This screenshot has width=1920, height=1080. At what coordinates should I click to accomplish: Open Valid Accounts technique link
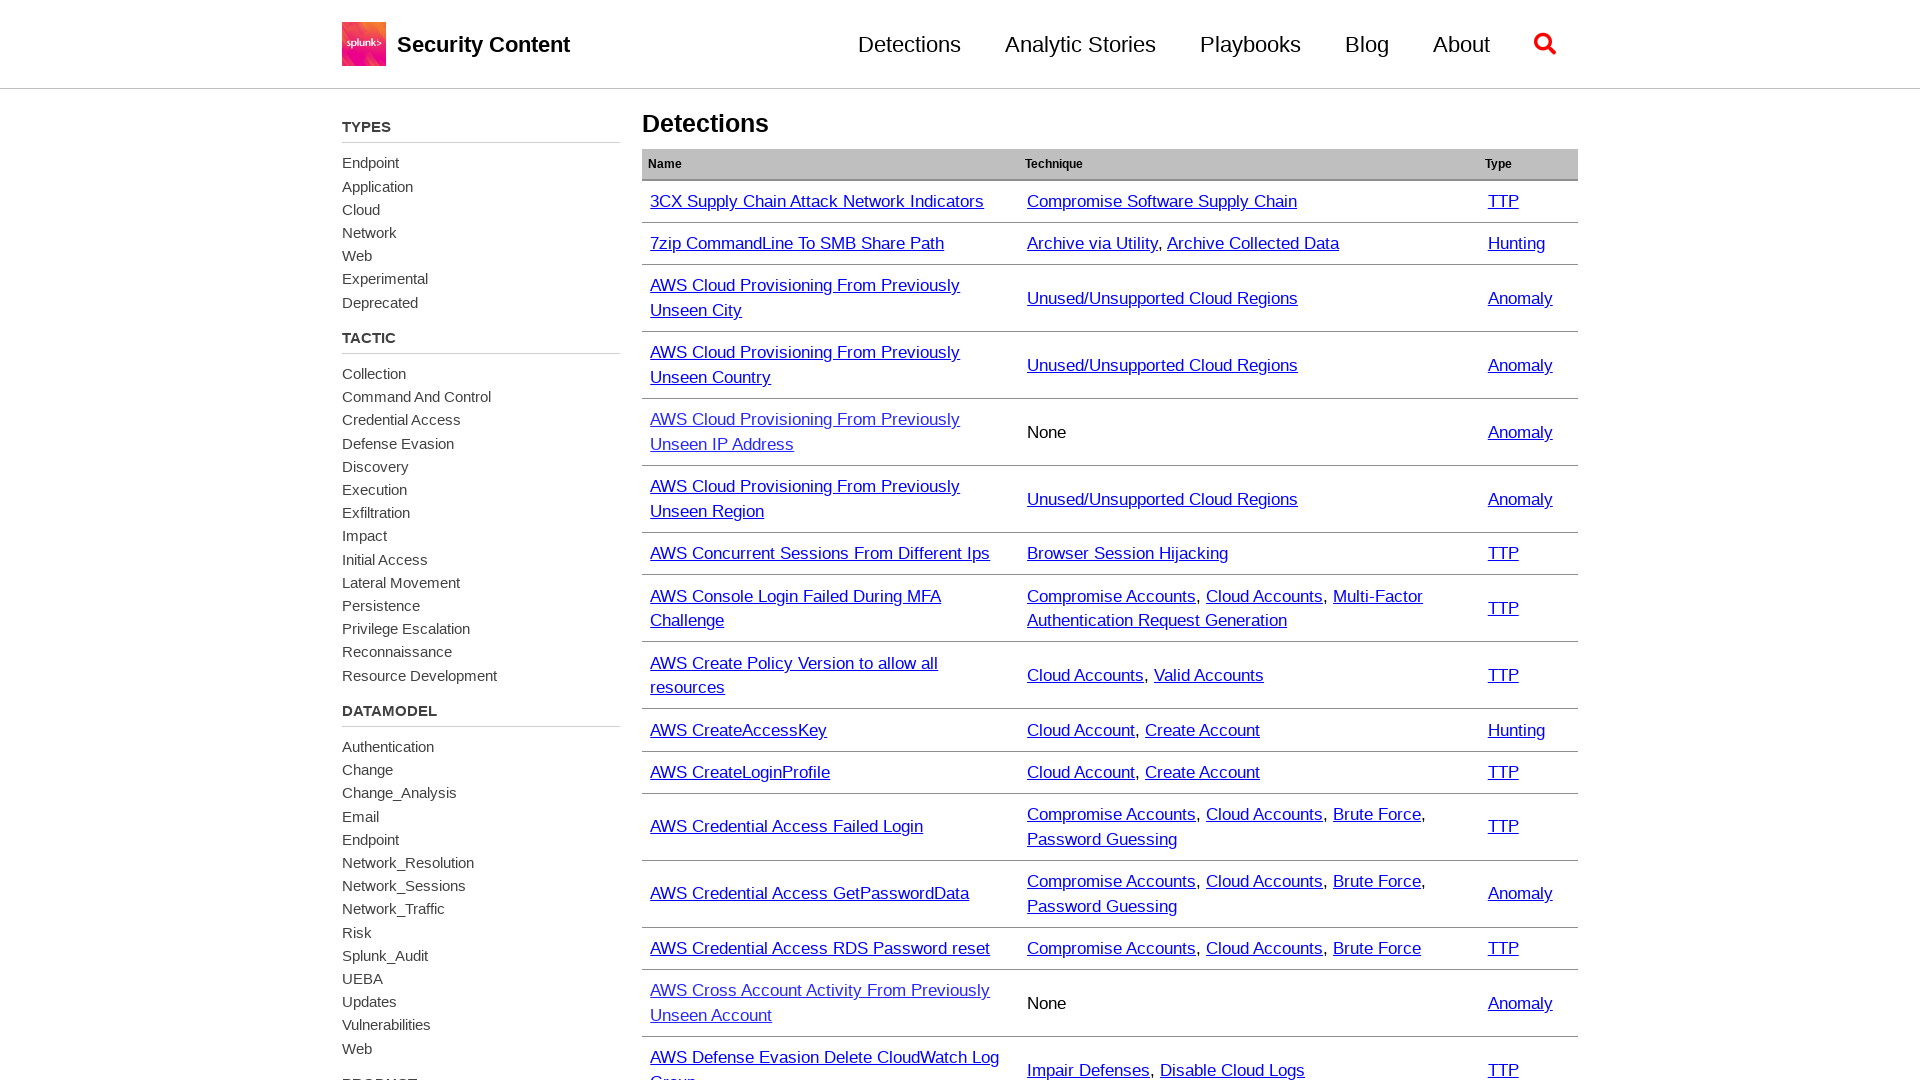[1209, 675]
